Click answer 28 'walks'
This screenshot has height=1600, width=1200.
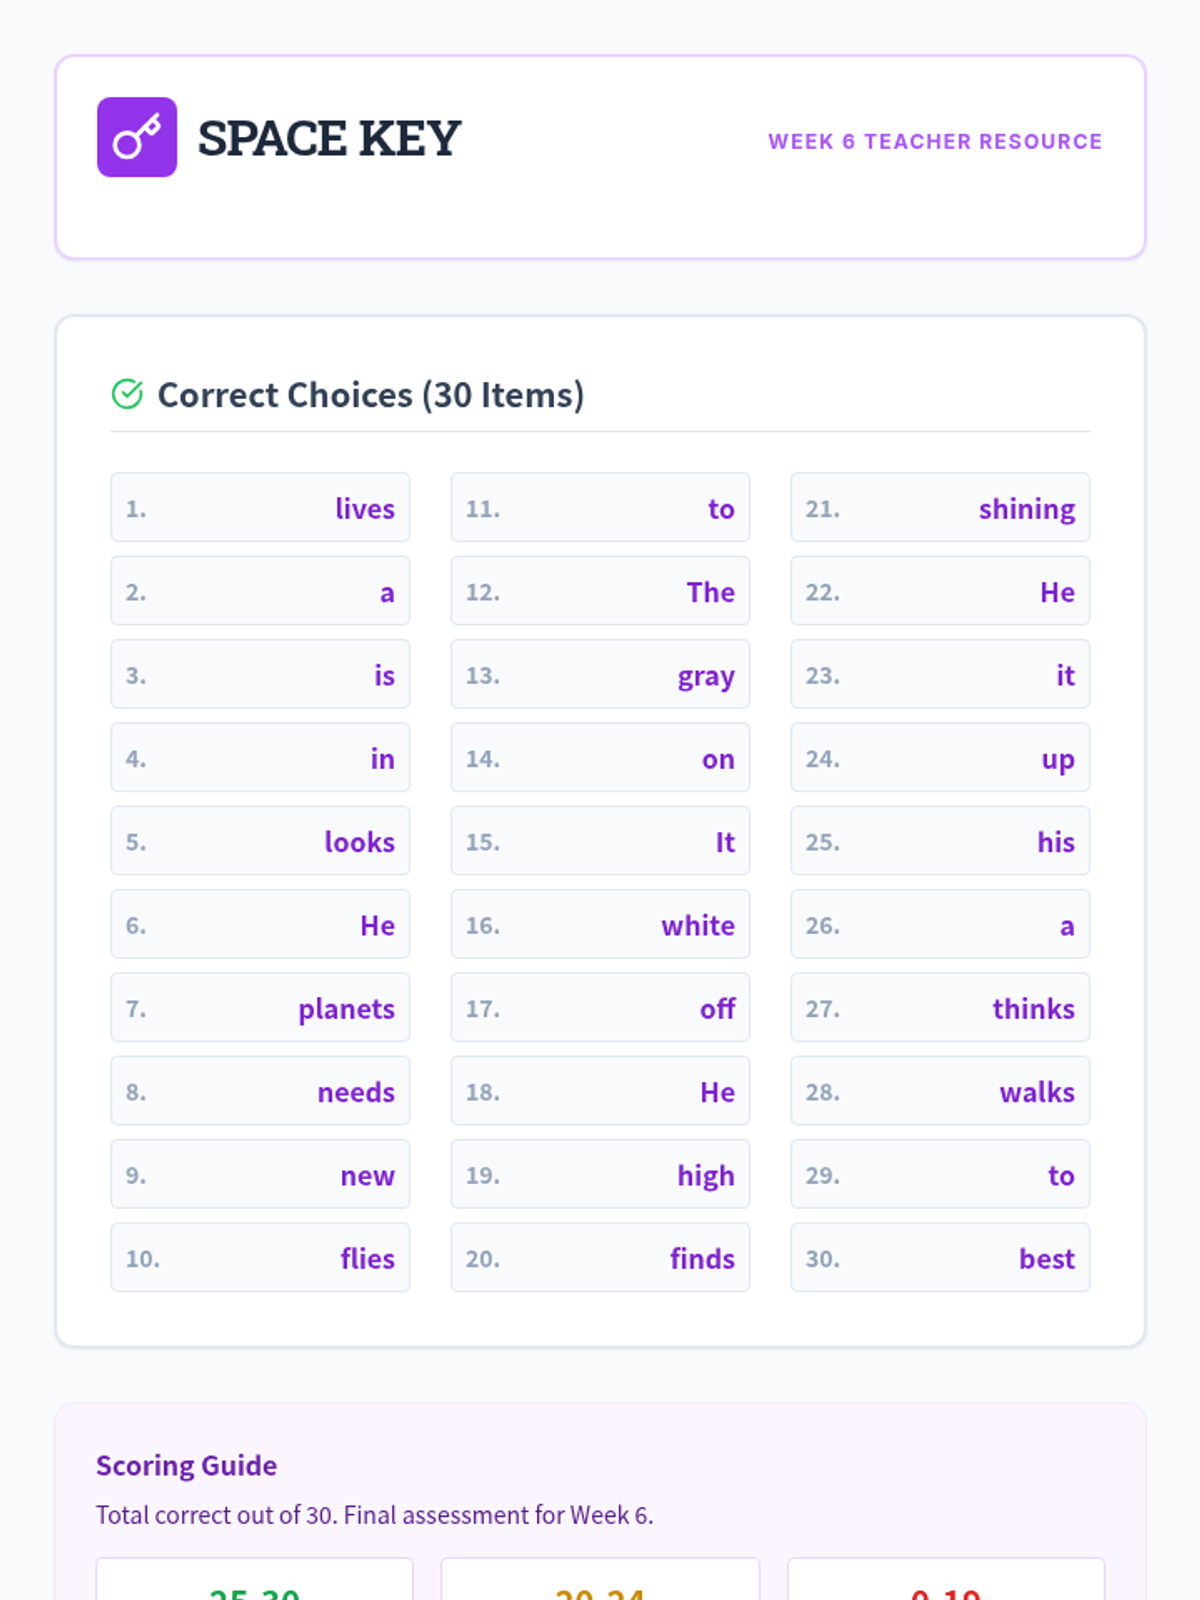pyautogui.click(x=940, y=1091)
